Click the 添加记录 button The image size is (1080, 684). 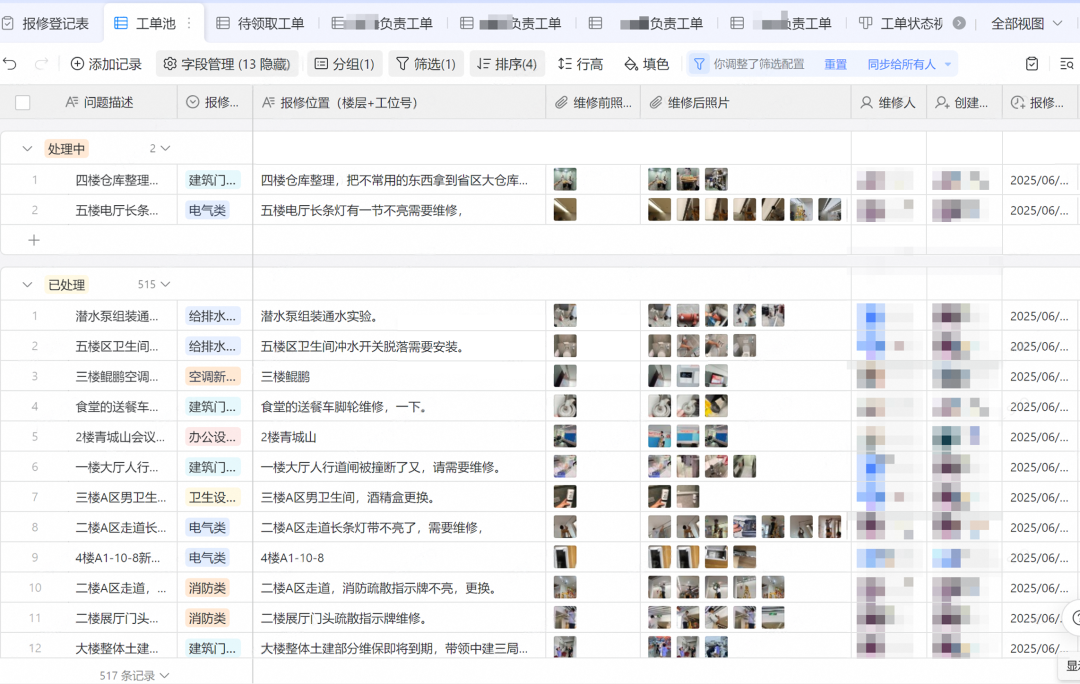(106, 64)
